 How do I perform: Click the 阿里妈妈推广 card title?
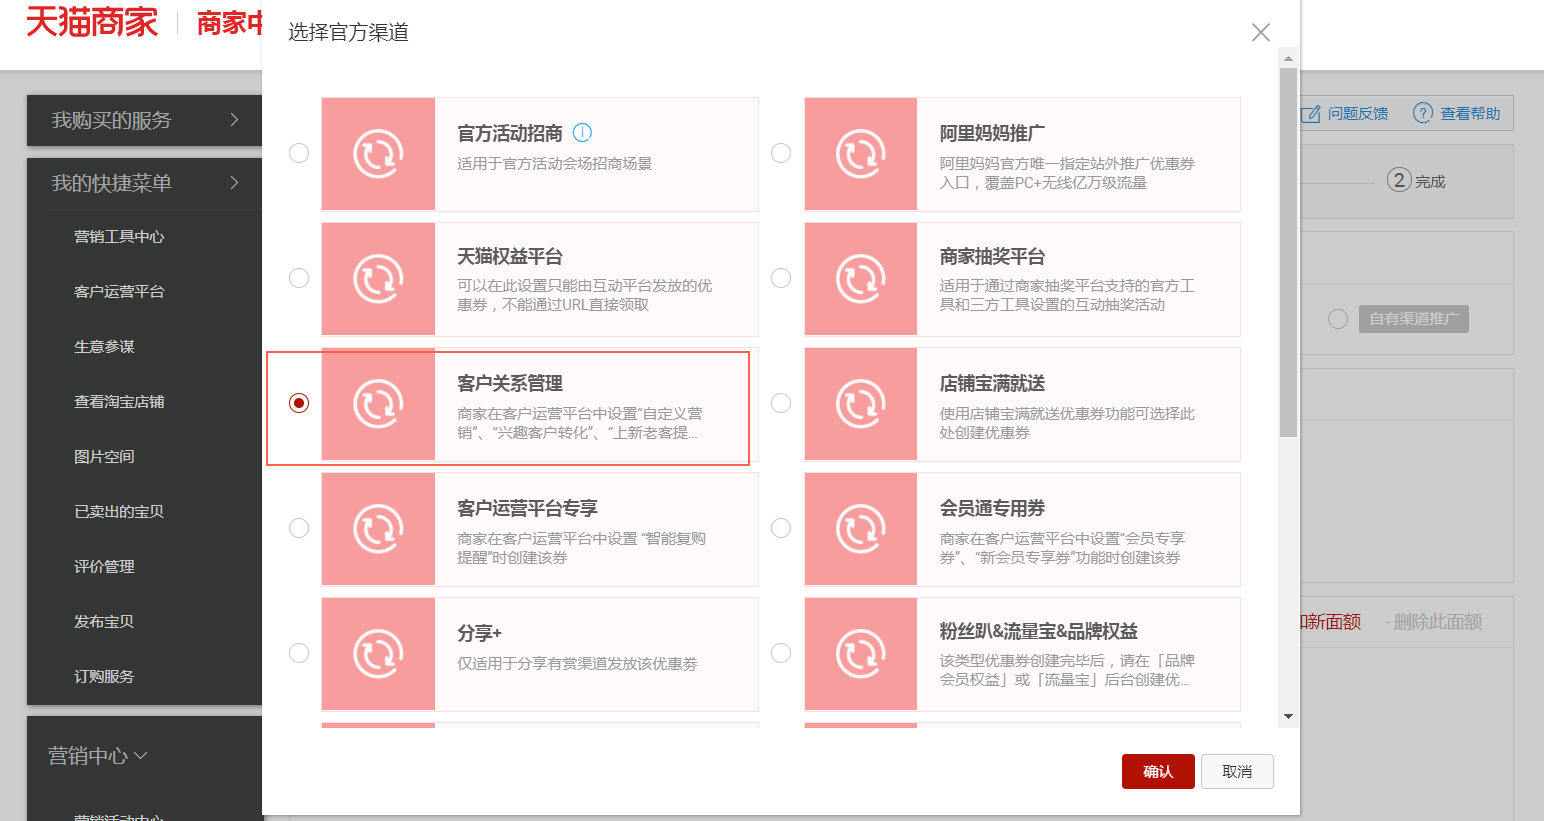click(x=992, y=133)
